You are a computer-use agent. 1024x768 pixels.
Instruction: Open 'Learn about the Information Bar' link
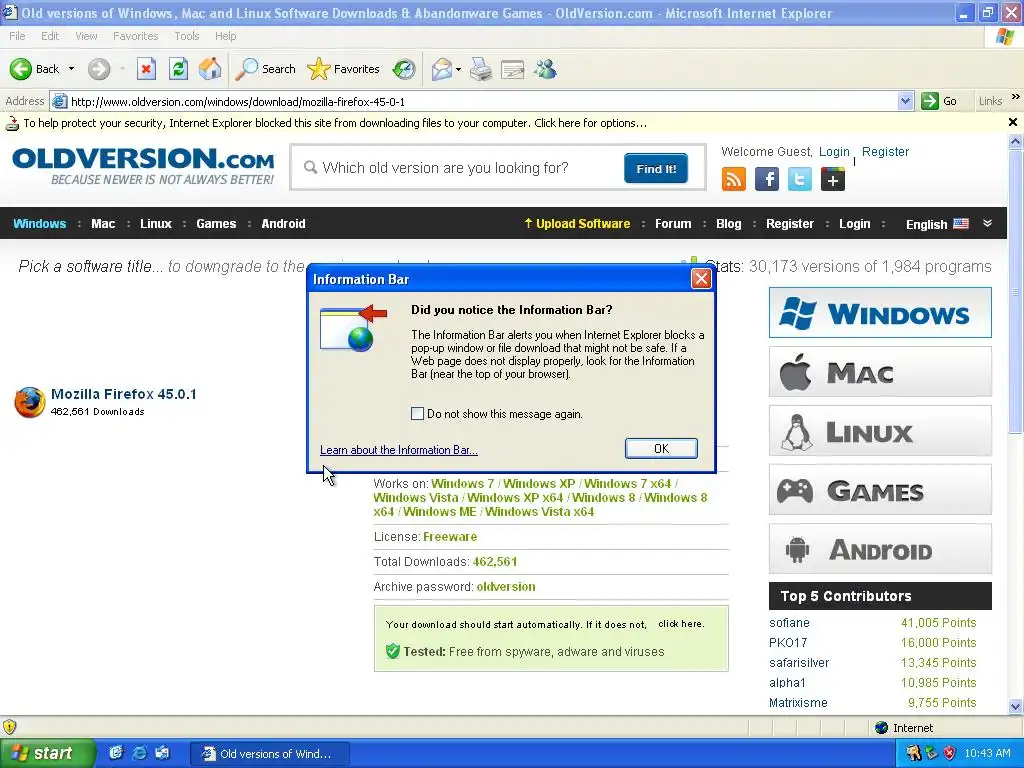tap(398, 450)
